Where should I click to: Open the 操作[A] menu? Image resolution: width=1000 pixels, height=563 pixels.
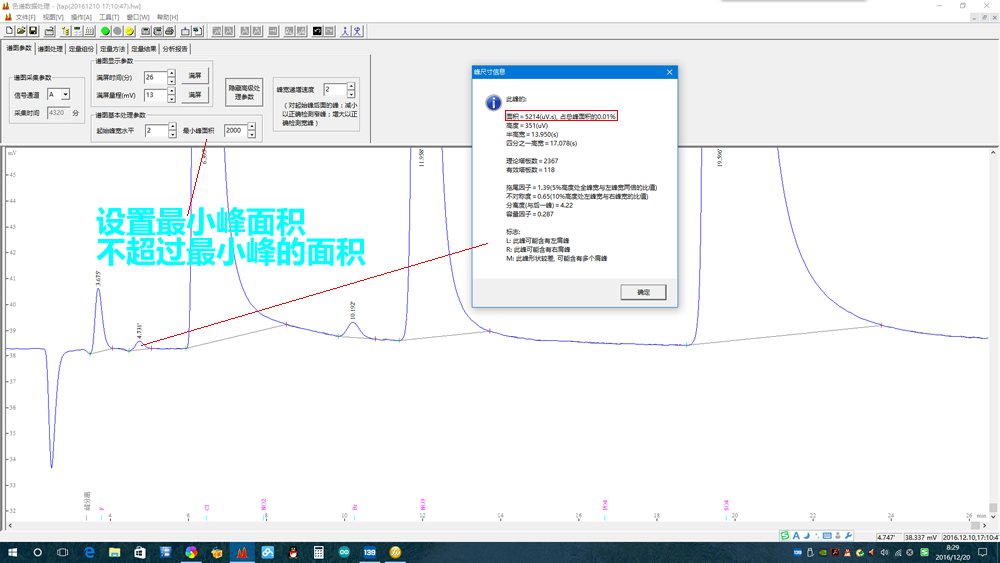pyautogui.click(x=81, y=17)
